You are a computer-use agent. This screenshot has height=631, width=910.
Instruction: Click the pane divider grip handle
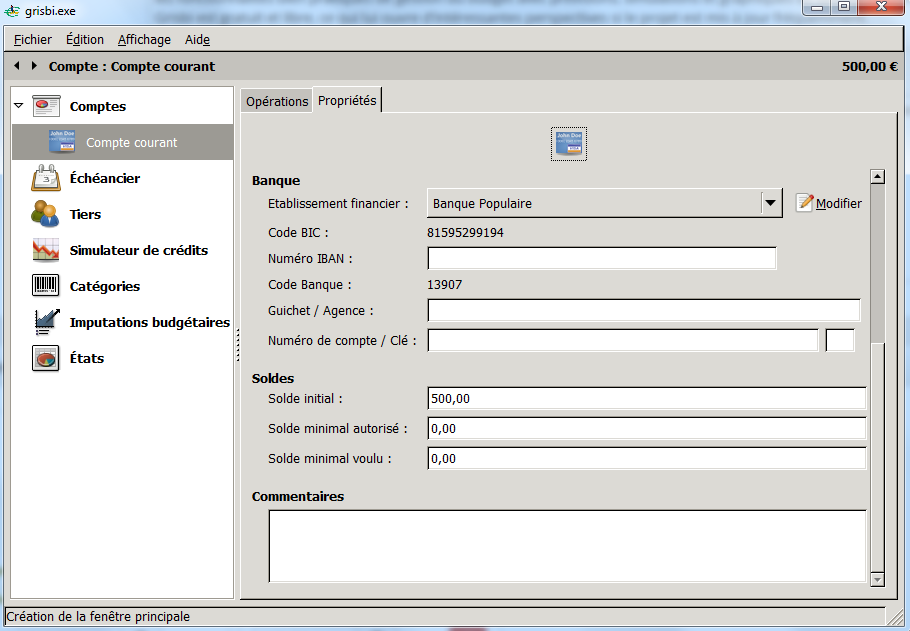pos(238,345)
